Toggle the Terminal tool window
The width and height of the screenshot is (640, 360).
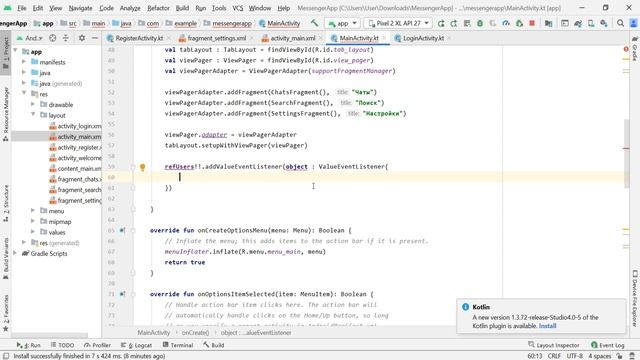(178, 345)
